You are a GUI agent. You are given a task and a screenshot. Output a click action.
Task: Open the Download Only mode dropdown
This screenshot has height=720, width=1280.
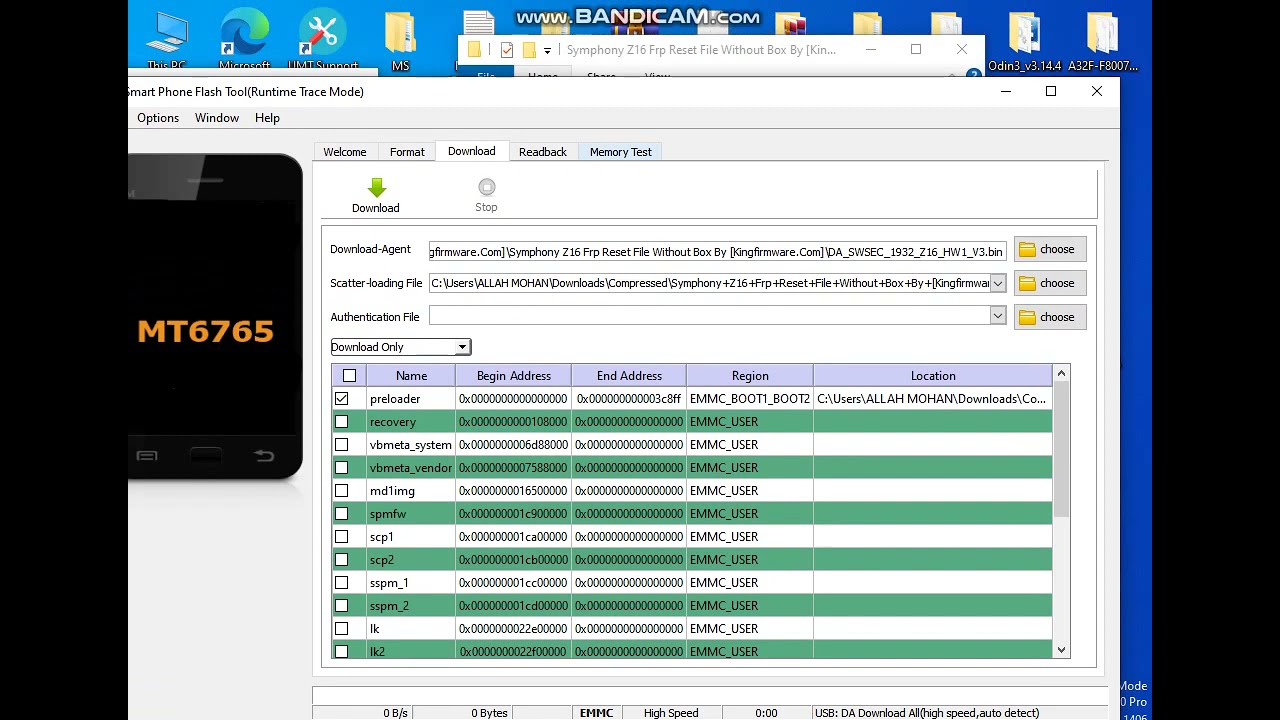(400, 347)
